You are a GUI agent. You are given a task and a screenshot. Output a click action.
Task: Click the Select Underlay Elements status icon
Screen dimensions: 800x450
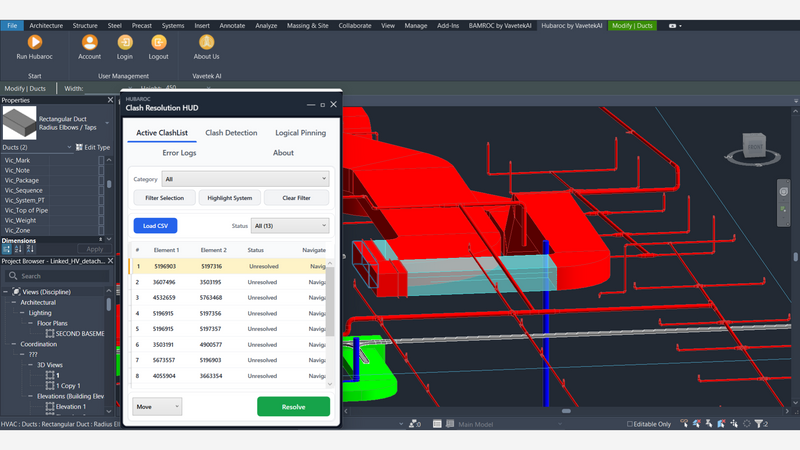(x=696, y=423)
